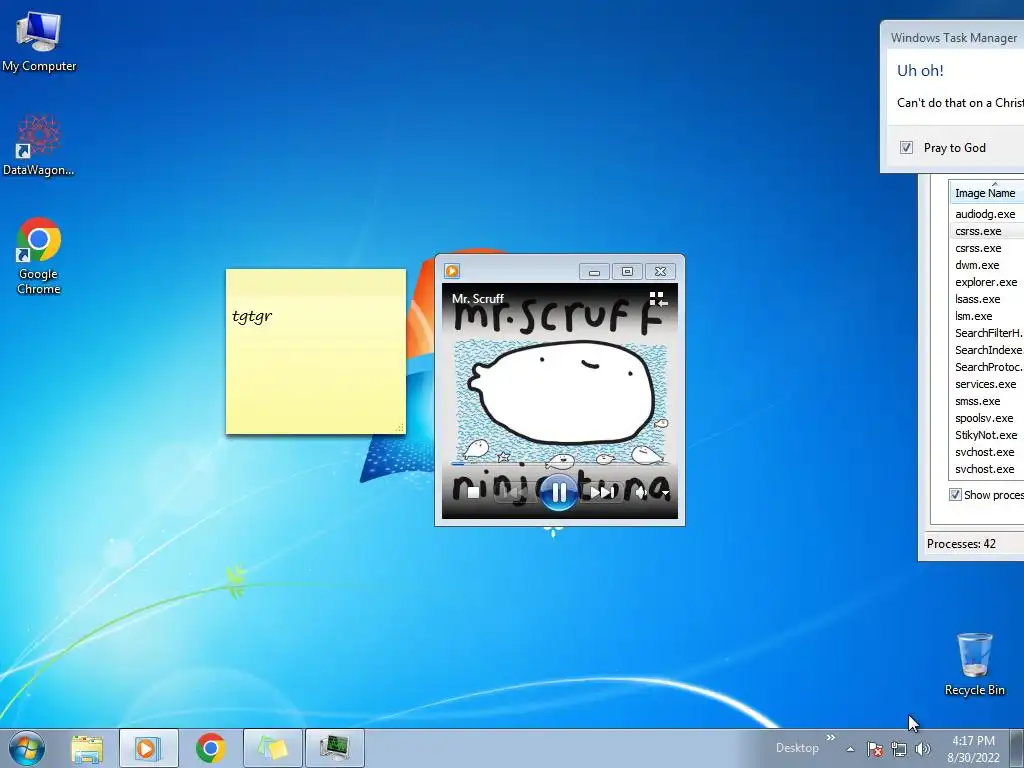Mute the Media Player volume
The width and height of the screenshot is (1024, 768).
click(x=641, y=493)
